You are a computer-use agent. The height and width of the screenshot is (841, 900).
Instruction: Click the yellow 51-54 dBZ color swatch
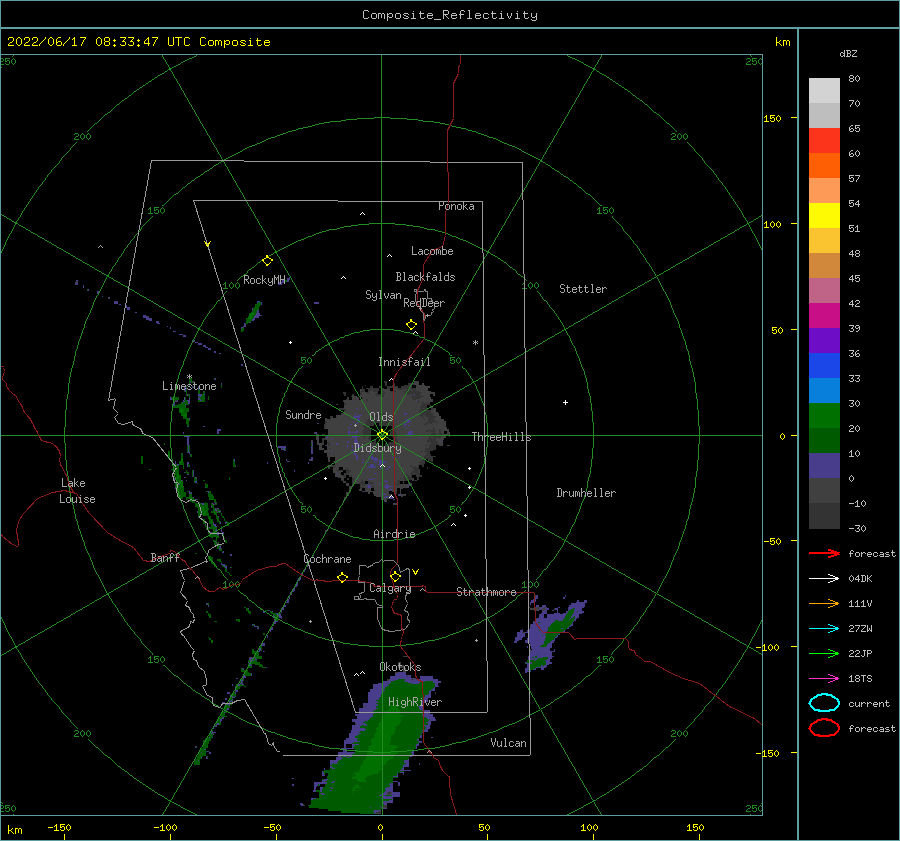tap(824, 216)
